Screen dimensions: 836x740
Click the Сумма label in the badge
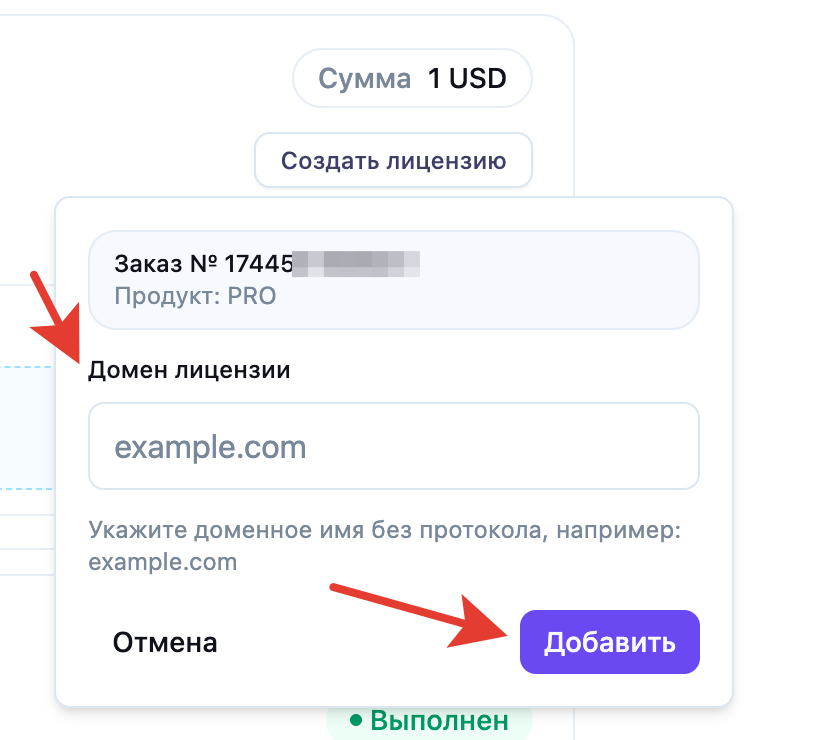(x=364, y=78)
